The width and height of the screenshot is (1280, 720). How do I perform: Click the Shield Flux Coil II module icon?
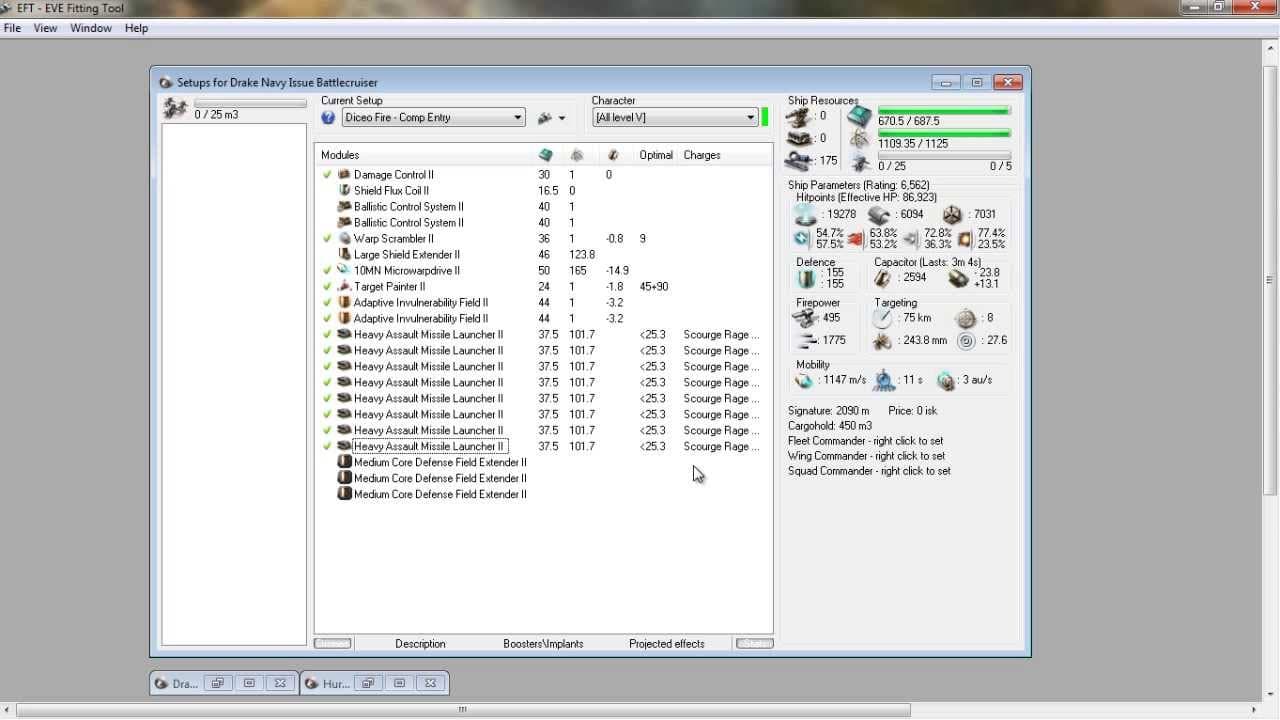(344, 190)
